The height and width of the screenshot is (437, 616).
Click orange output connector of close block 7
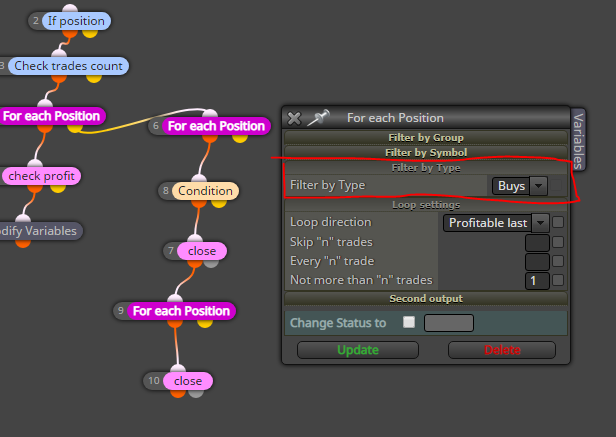(x=195, y=263)
